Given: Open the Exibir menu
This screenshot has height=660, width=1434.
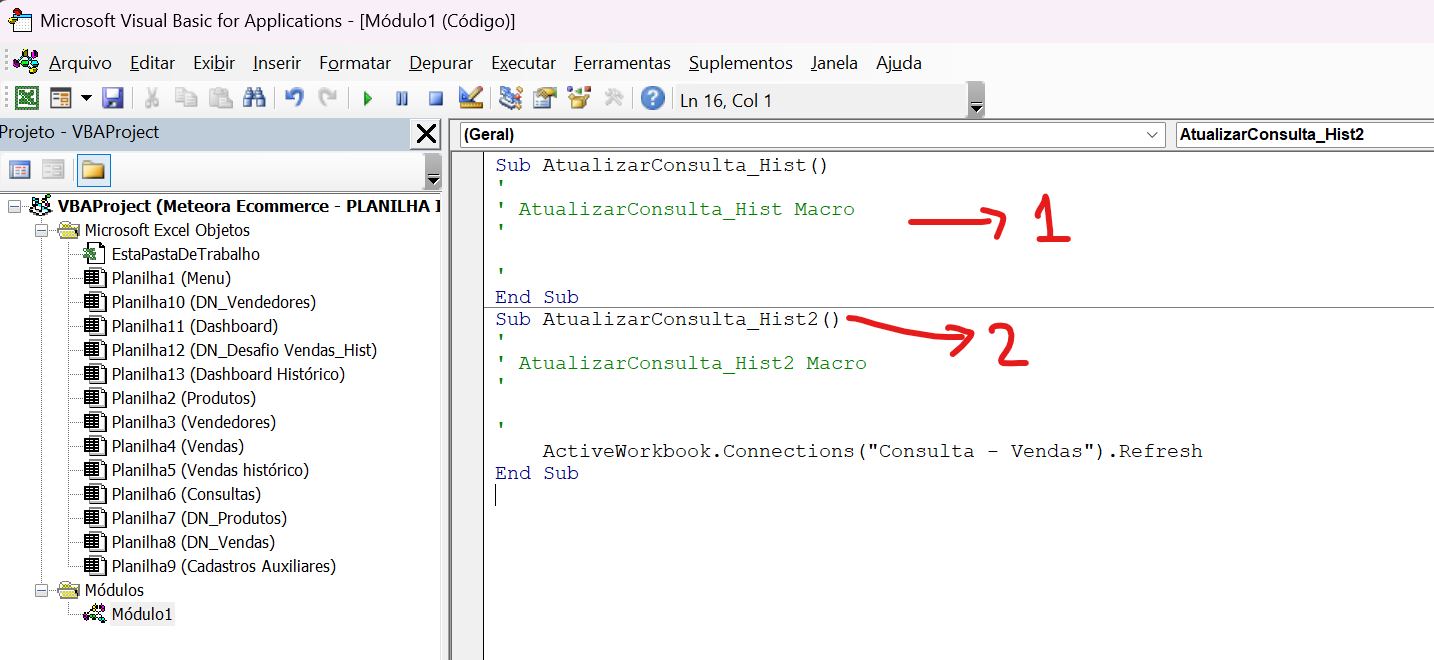Looking at the screenshot, I should [214, 63].
